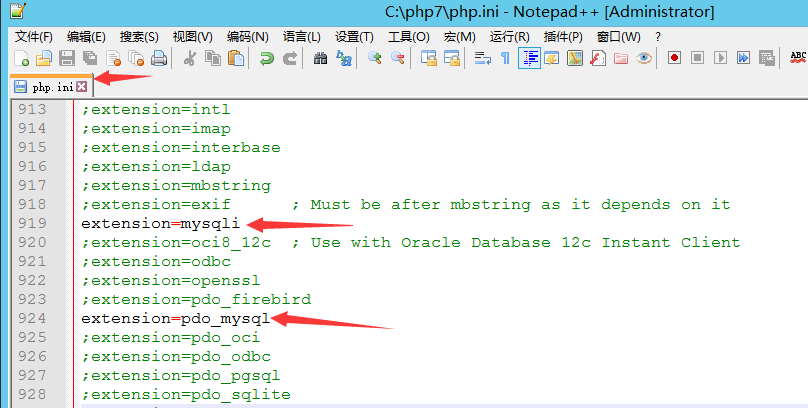This screenshot has height=408, width=808.
Task: Toggle Show all characters pilcrow icon
Action: (505, 59)
